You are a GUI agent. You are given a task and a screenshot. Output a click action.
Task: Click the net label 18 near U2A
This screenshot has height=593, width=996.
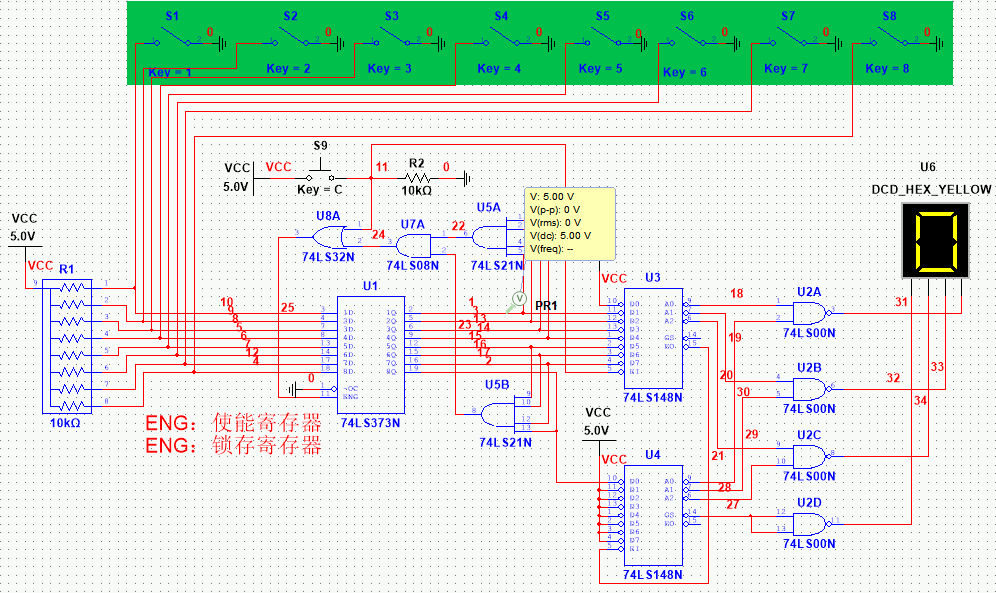click(737, 293)
